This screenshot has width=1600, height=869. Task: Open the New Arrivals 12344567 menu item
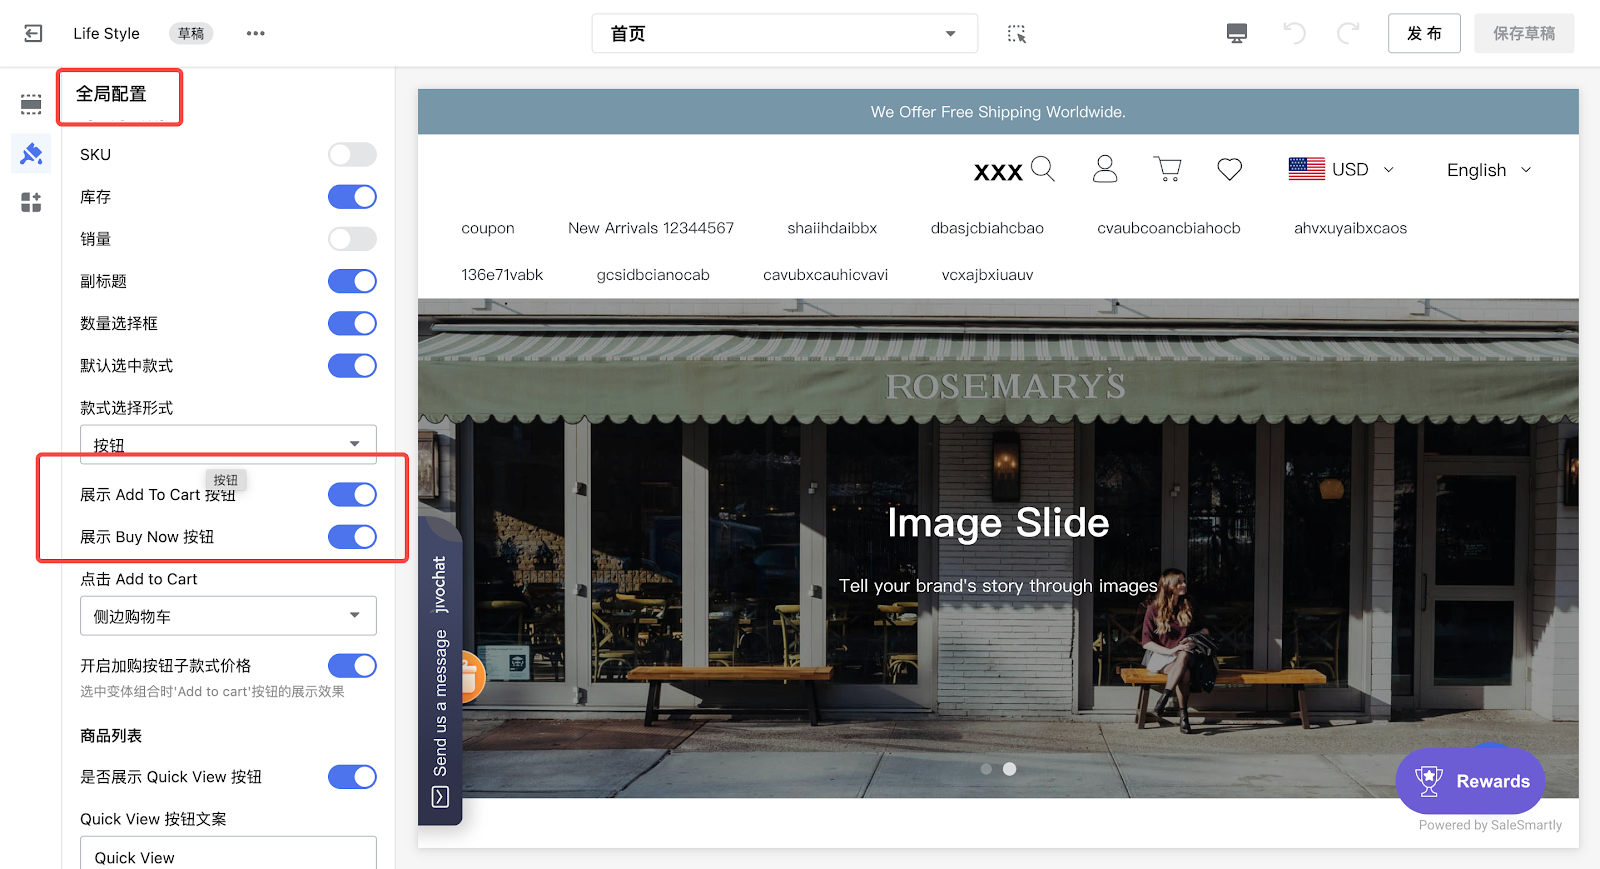(x=651, y=228)
